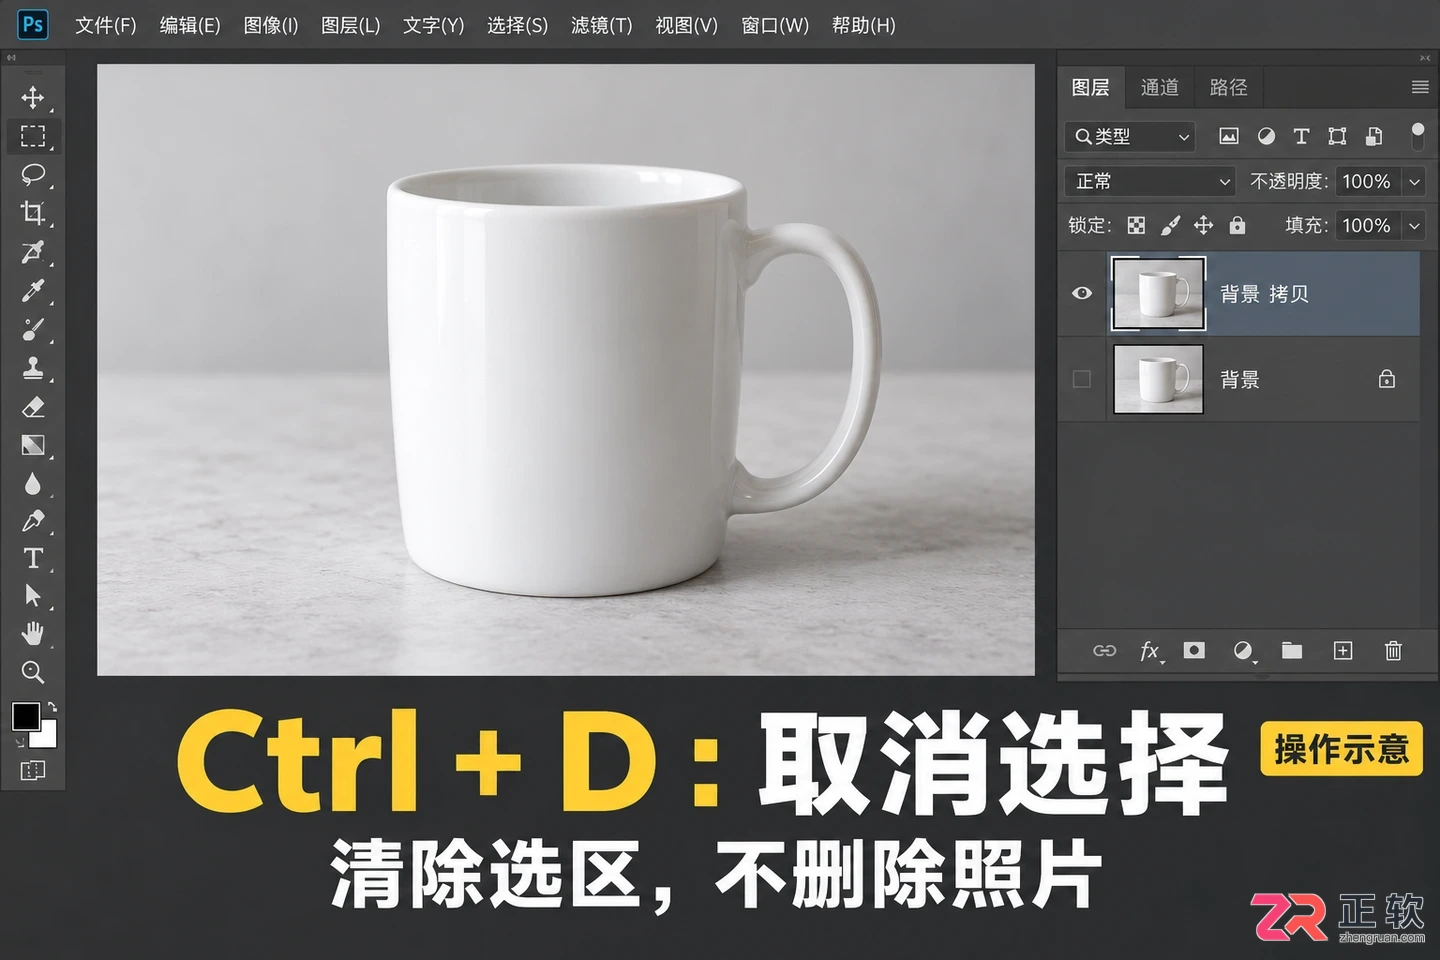Expand the 填充 dropdown arrow

[x=1415, y=225]
